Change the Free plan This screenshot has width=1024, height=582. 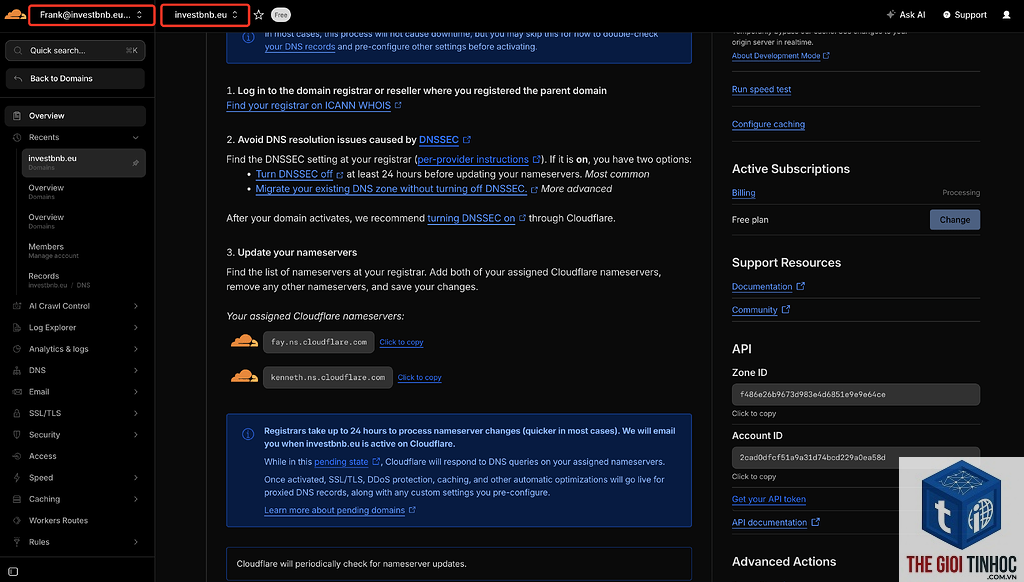click(954, 219)
